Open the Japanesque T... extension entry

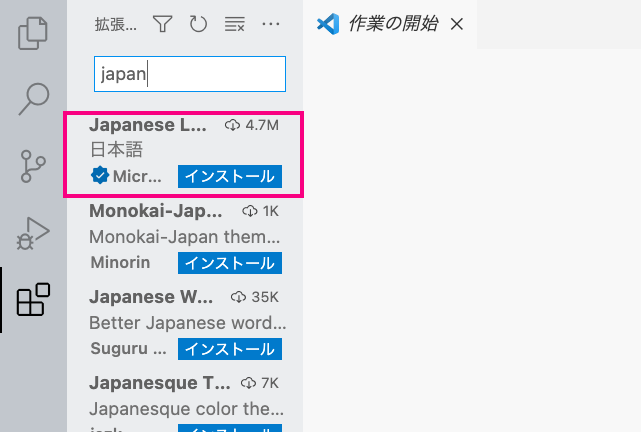point(185,401)
